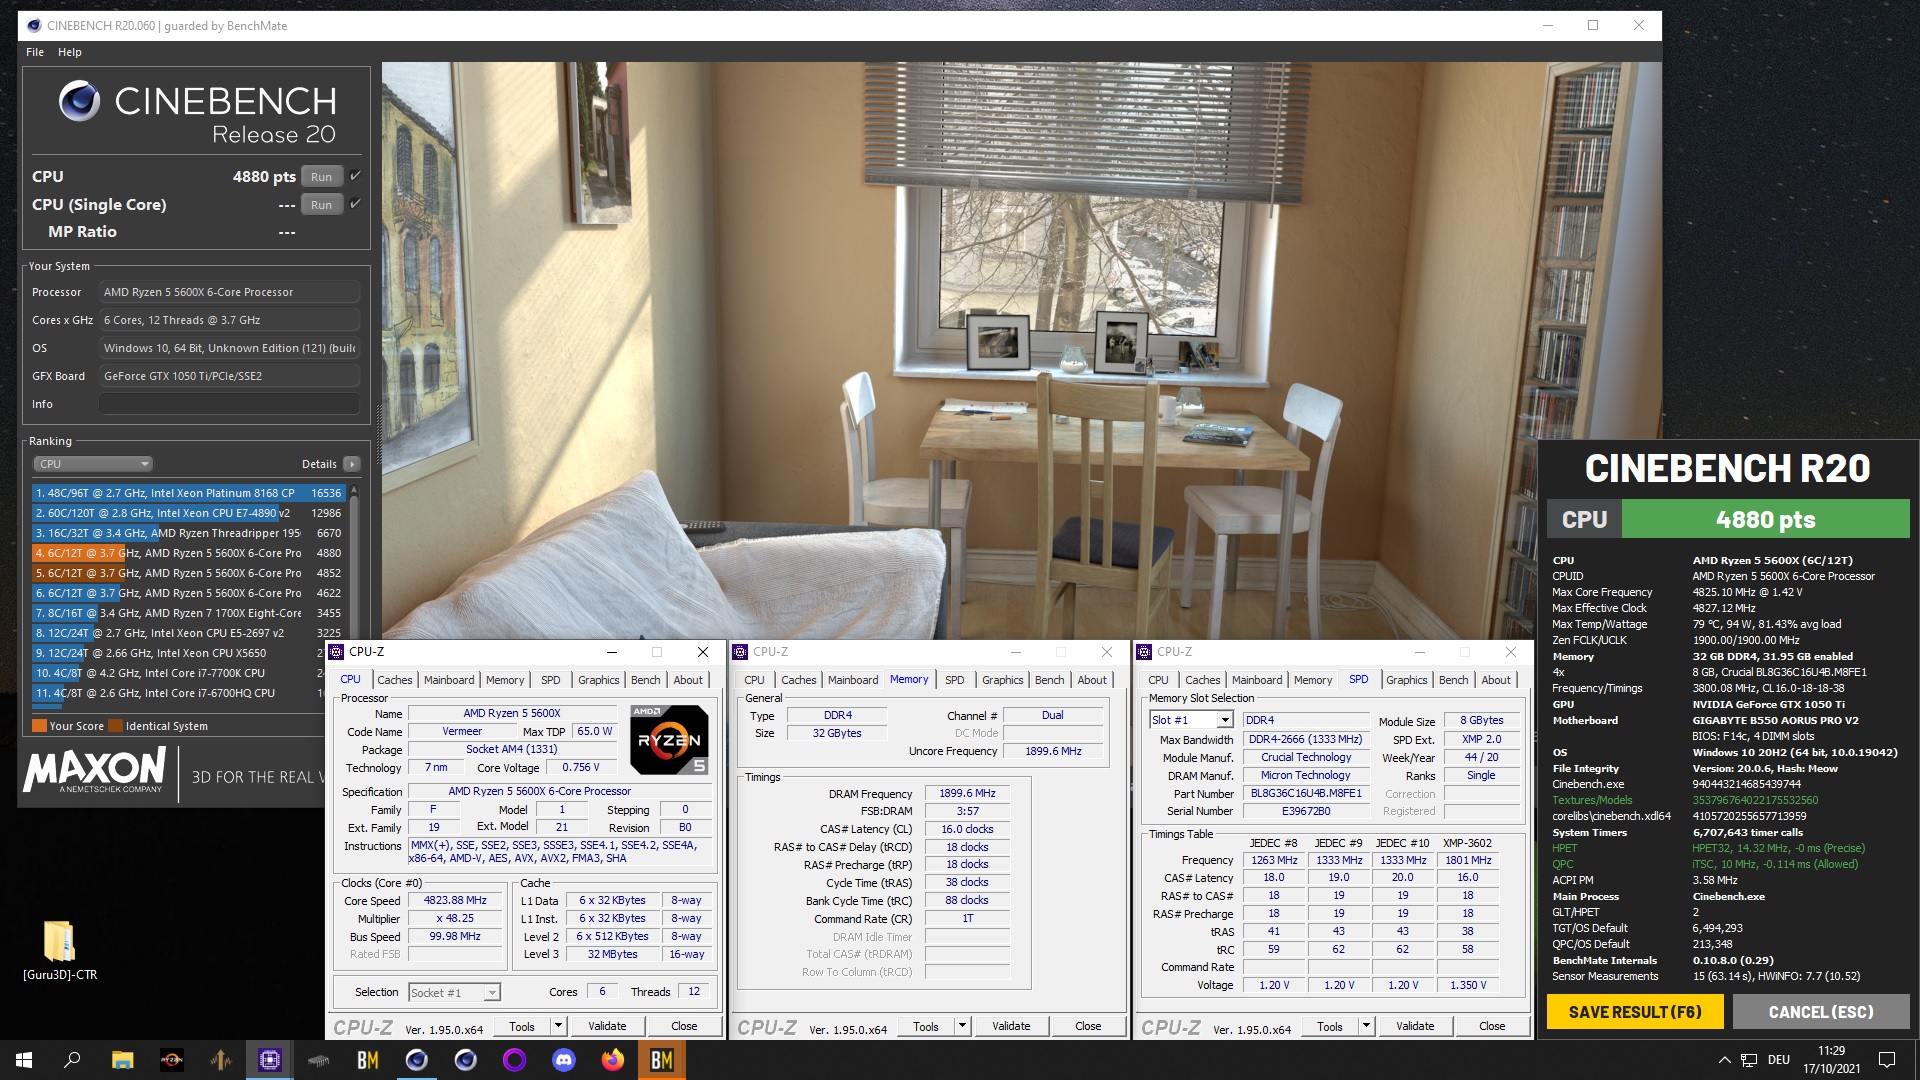Open About tab in CPU-Z Memory window
Viewport: 1920px width, 1080px height.
coord(1092,680)
